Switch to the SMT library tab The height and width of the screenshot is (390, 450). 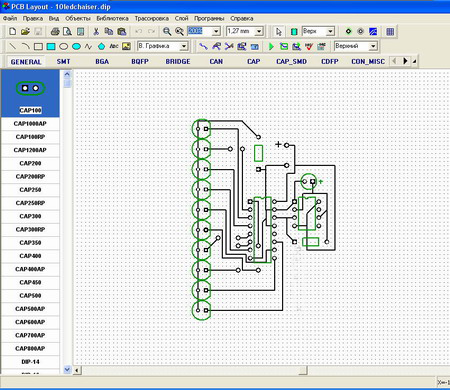(x=63, y=62)
